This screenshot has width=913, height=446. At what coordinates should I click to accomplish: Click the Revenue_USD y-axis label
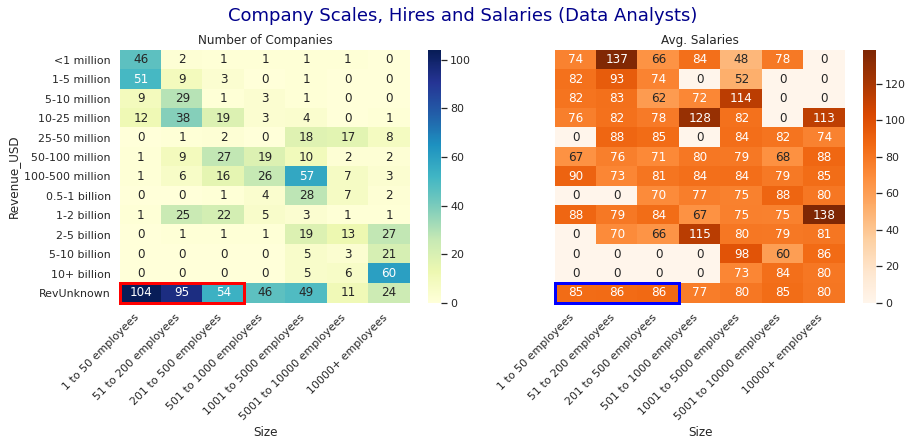pos(14,176)
